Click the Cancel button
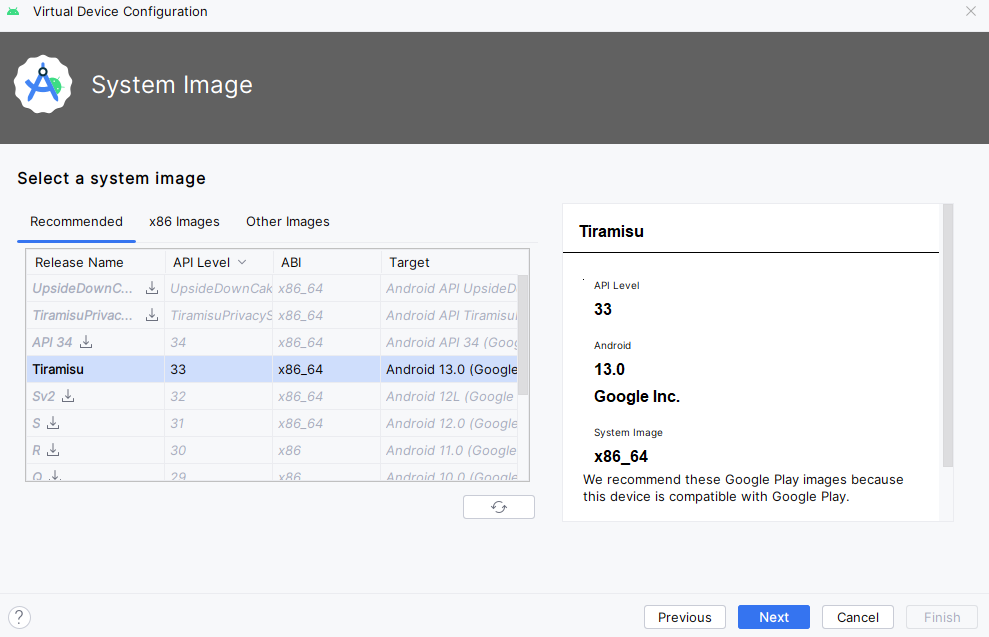Screen dimensions: 989x637 pos(858,617)
